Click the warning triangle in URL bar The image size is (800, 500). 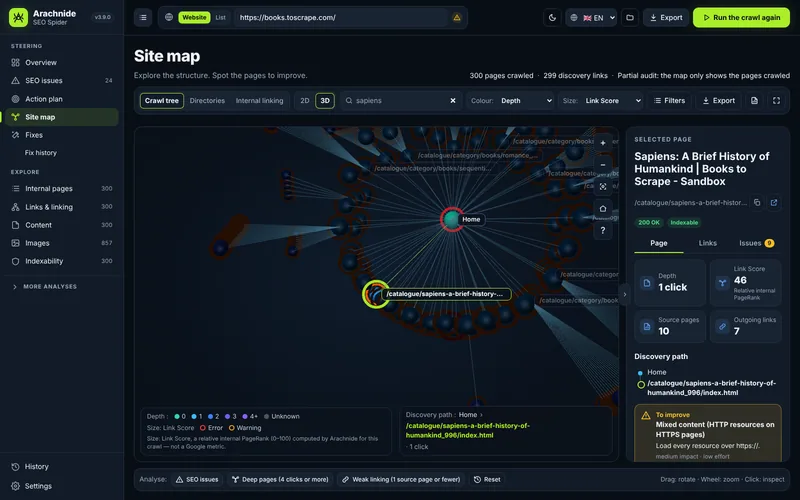(x=457, y=17)
